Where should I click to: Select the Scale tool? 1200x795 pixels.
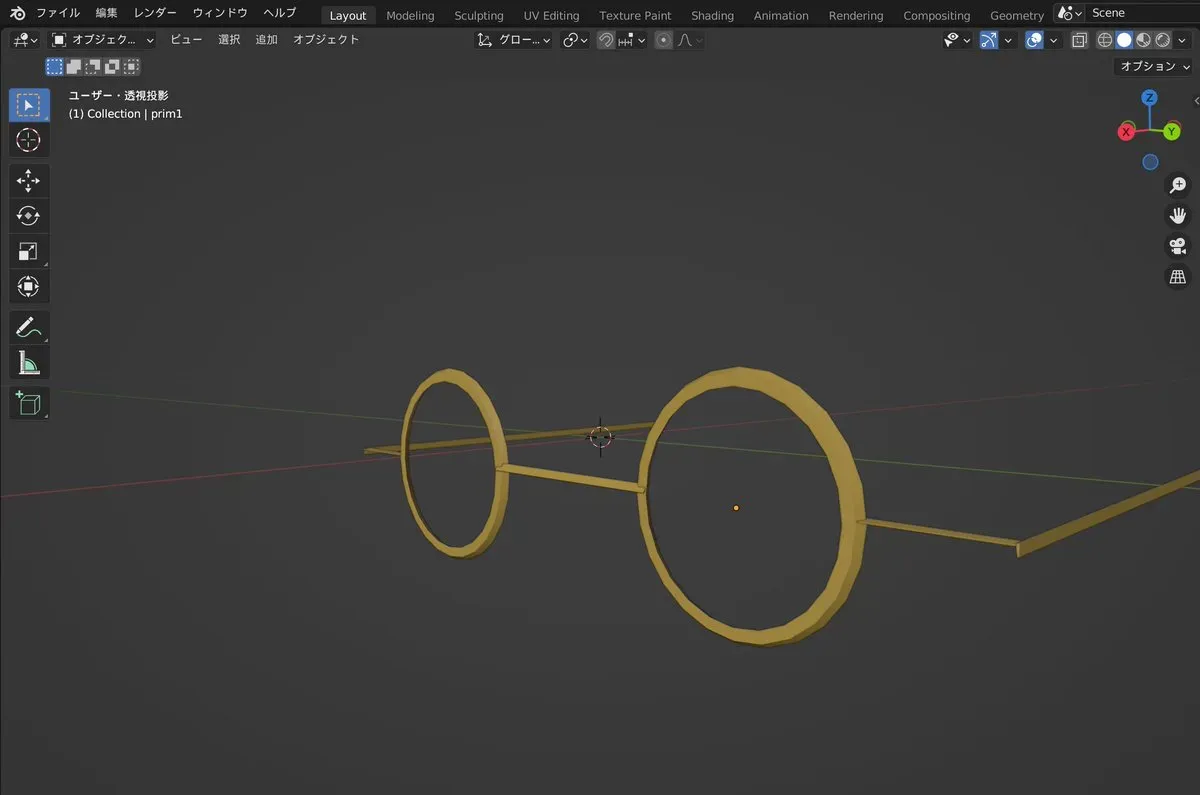click(29, 251)
